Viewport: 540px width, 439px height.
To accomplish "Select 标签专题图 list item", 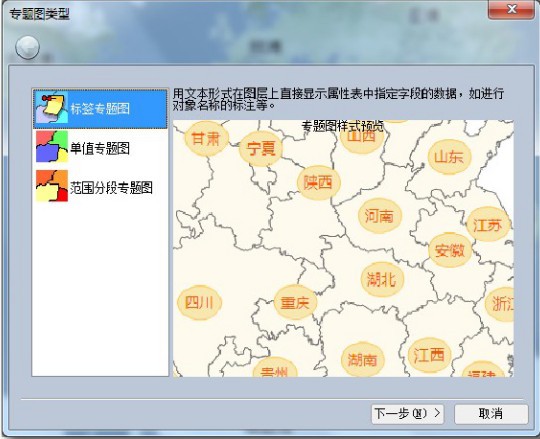I will tap(100, 109).
